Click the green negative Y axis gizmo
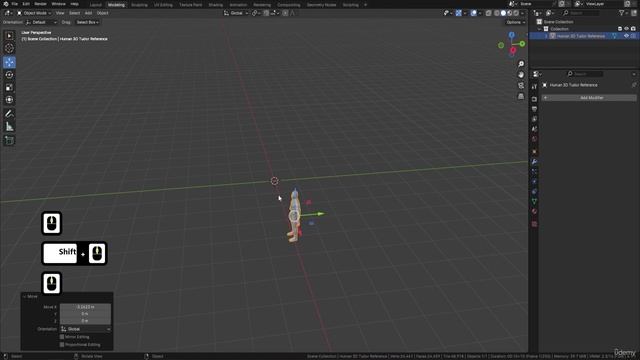Image resolution: width=640 pixels, height=360 pixels. coord(501,45)
